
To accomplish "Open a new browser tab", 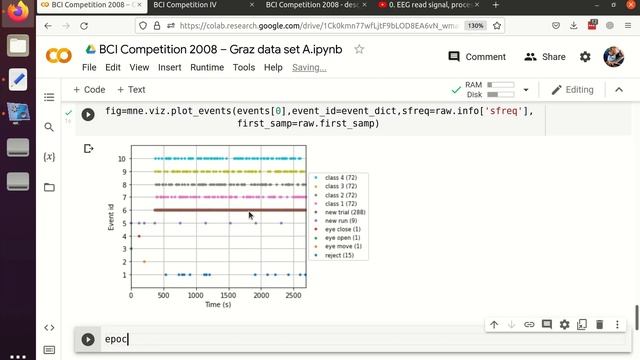I will [496, 5].
